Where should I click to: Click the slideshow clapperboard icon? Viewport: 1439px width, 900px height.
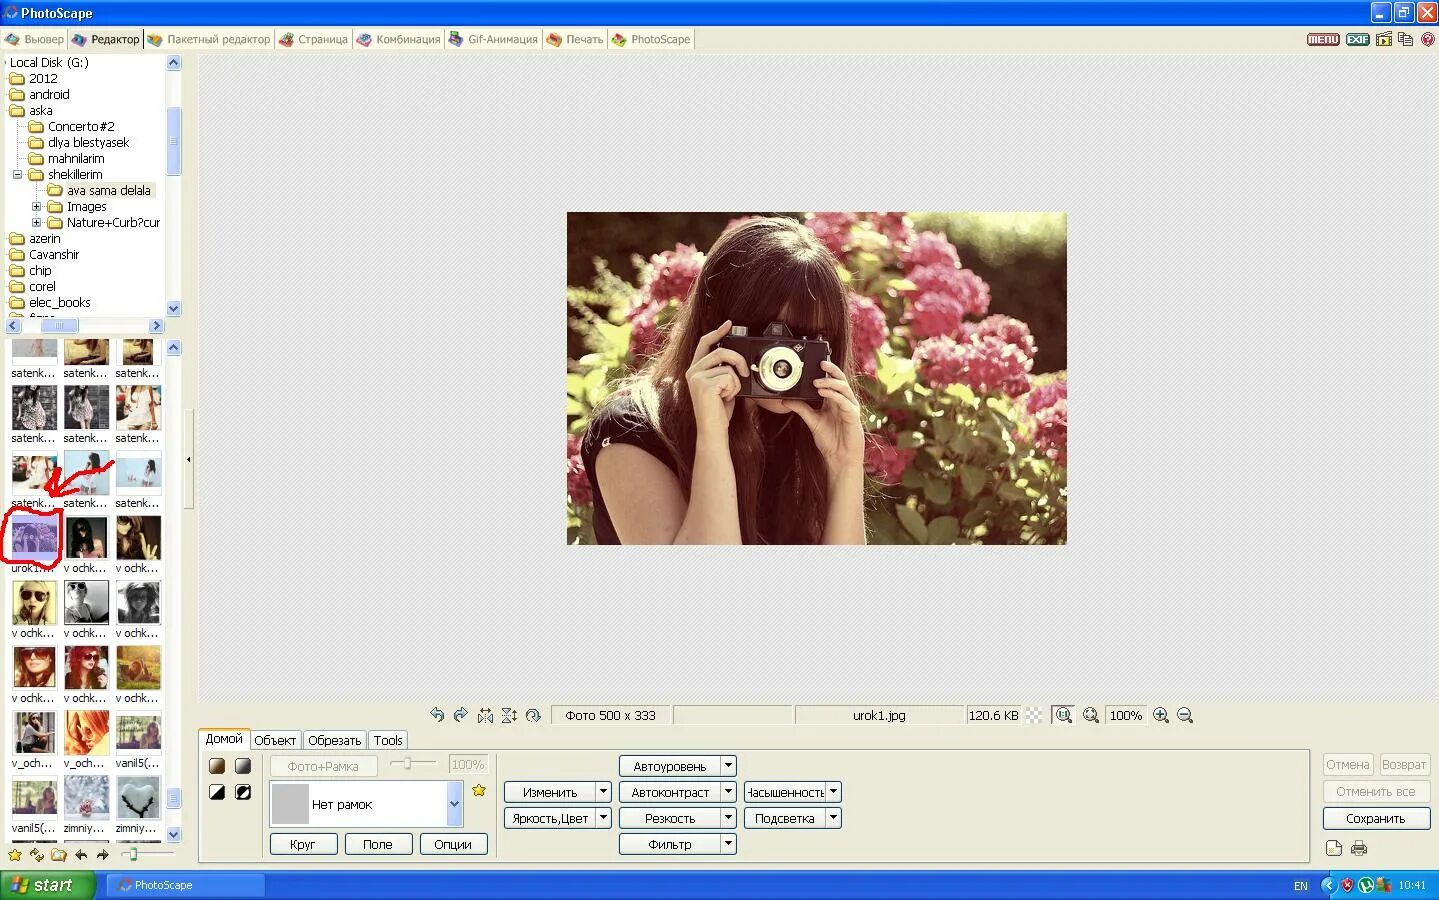pyautogui.click(x=1384, y=39)
